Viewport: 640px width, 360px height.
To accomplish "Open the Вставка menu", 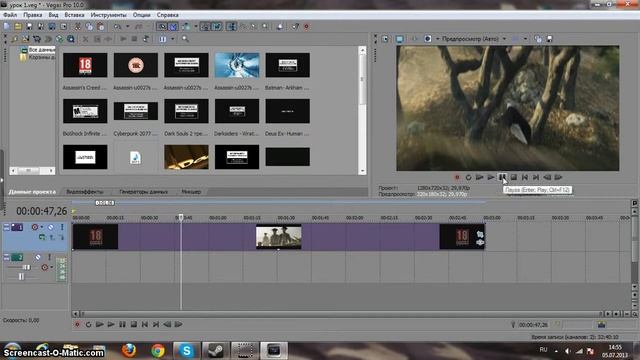I will click(x=74, y=15).
